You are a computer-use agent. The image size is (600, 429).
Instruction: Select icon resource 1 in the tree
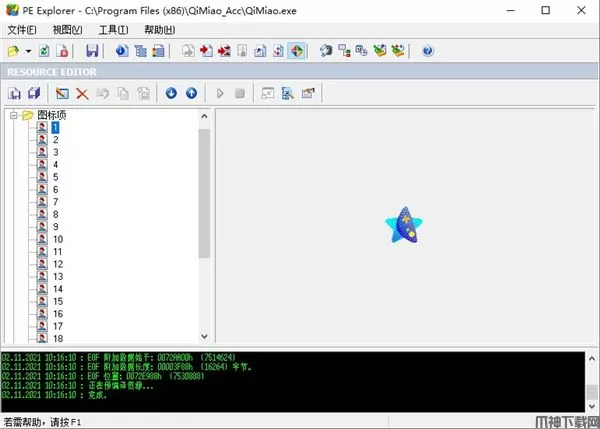[56, 127]
